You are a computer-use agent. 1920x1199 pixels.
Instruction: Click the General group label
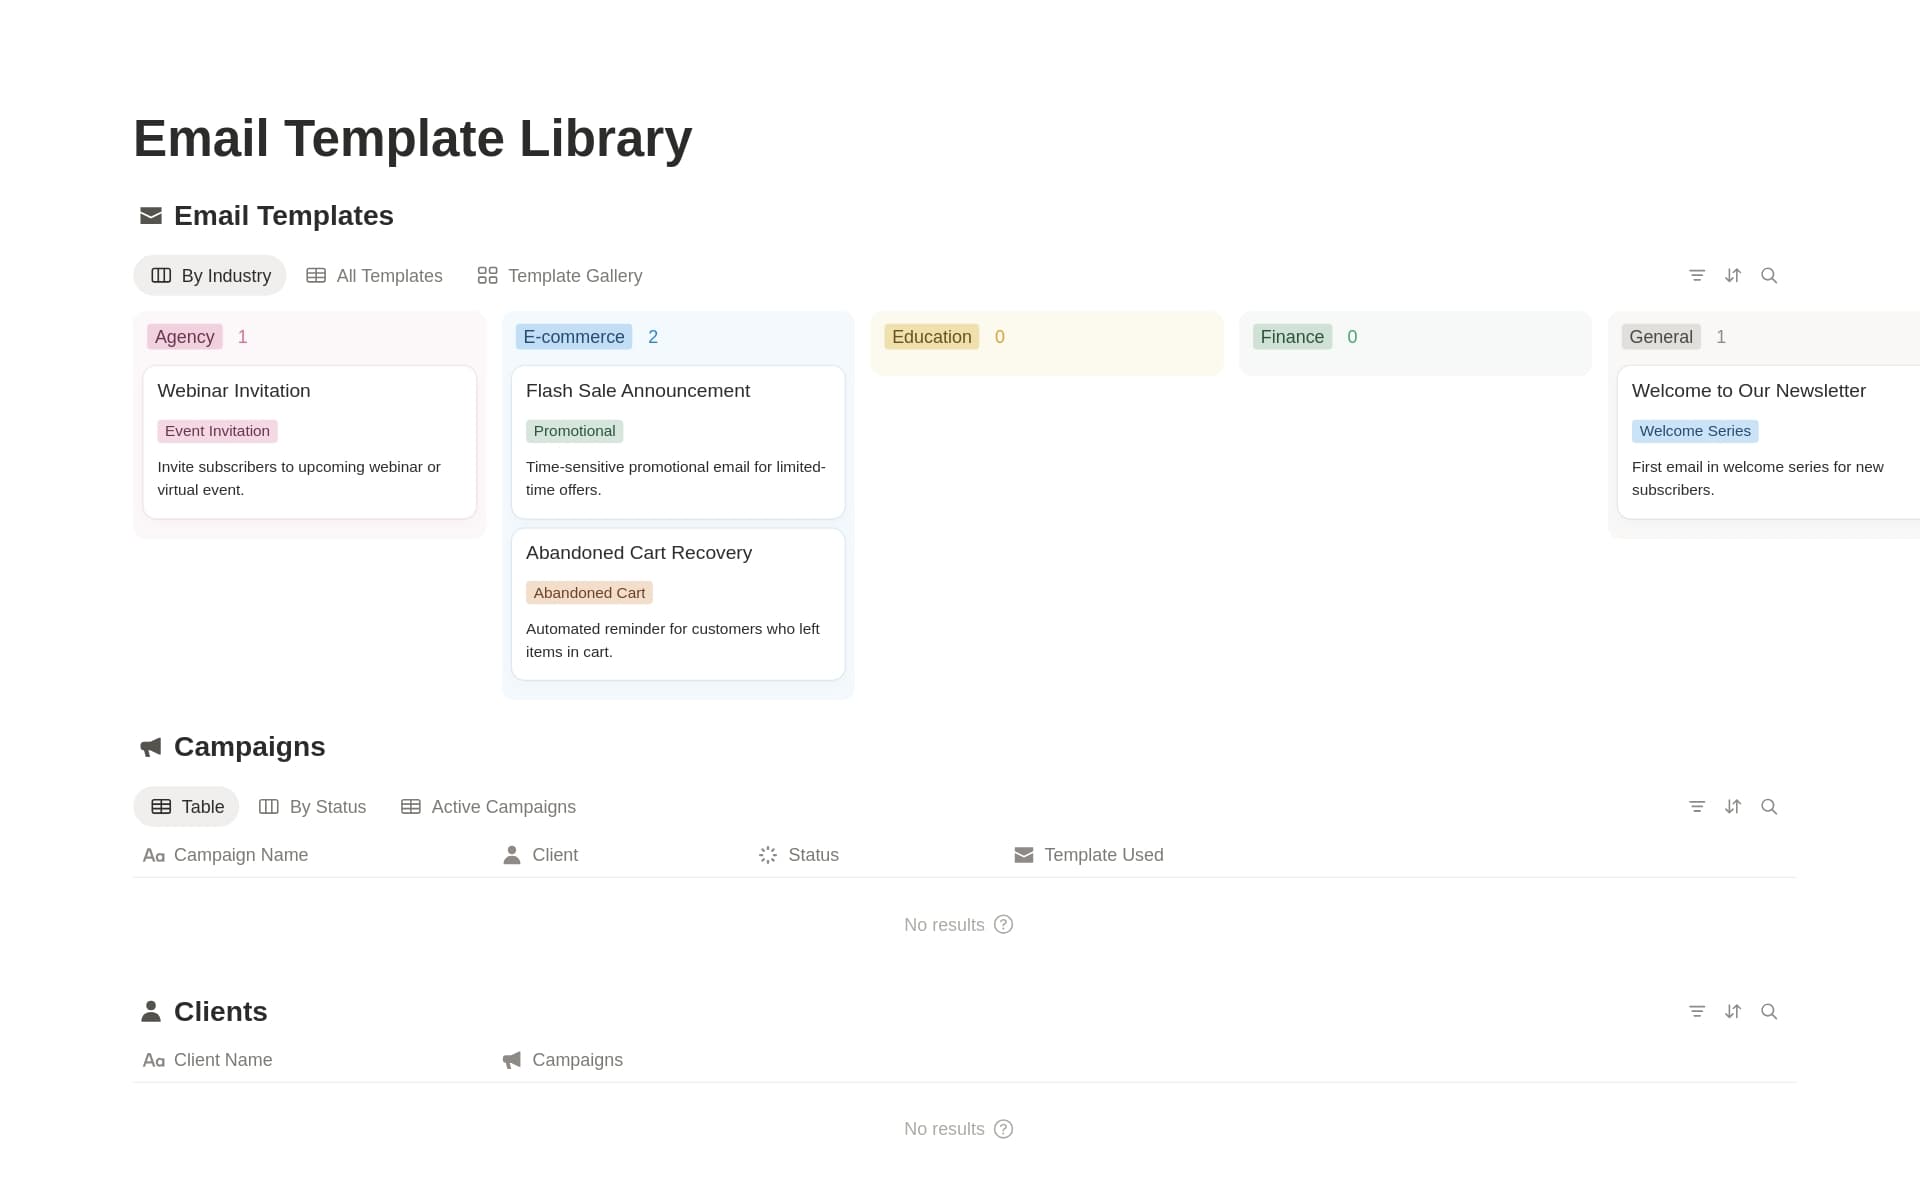1661,337
